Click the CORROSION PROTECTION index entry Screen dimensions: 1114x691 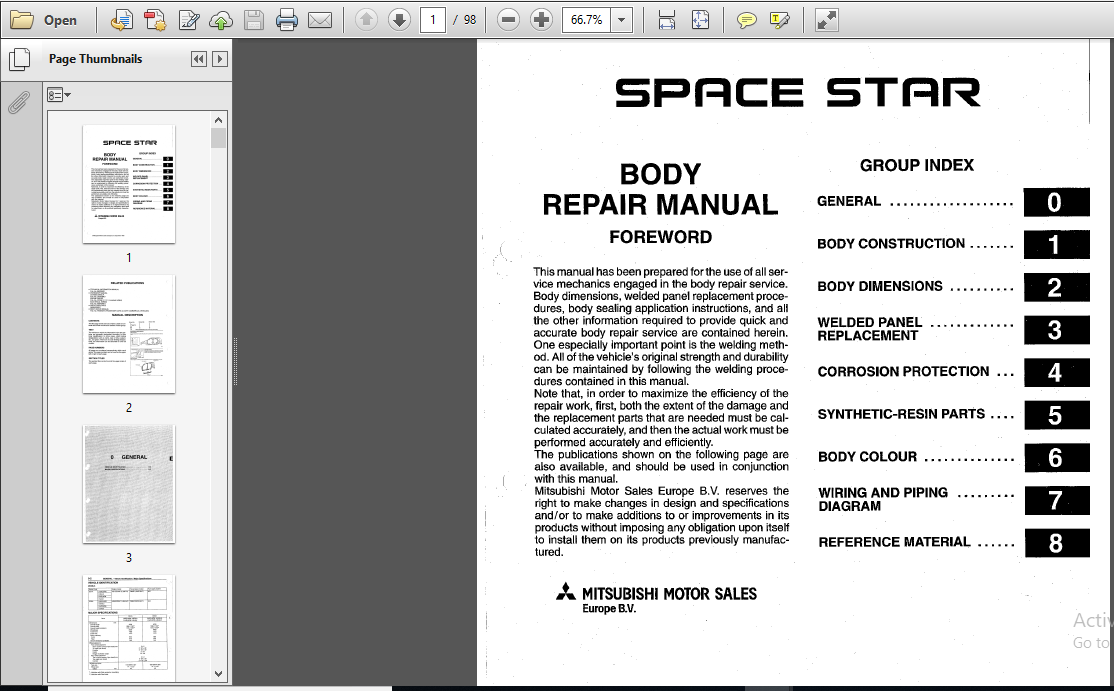tap(903, 371)
